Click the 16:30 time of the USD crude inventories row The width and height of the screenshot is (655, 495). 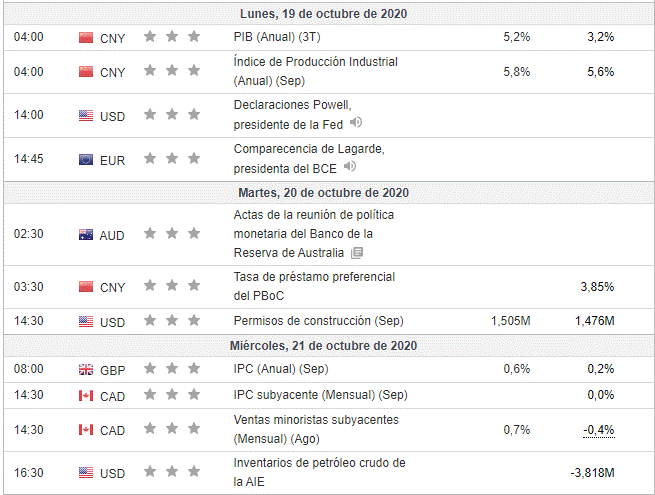click(x=28, y=472)
